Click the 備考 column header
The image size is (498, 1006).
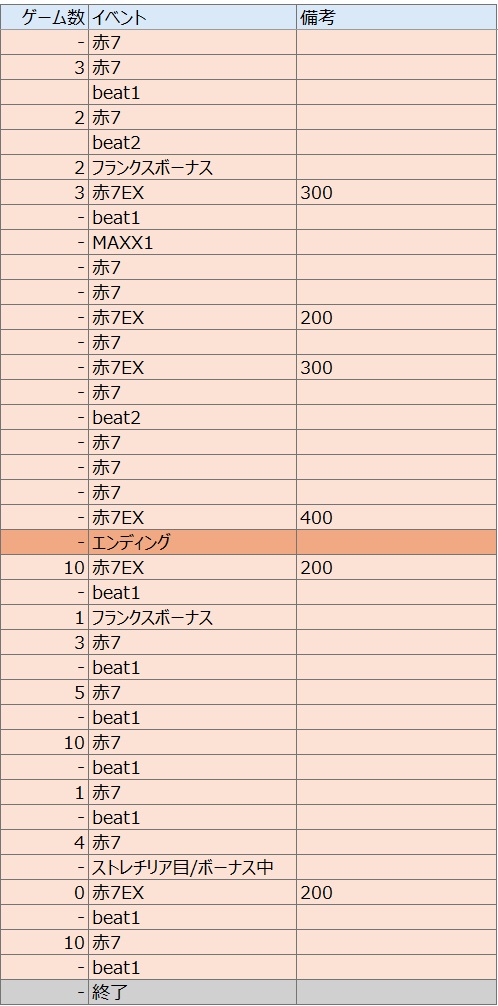click(397, 17)
